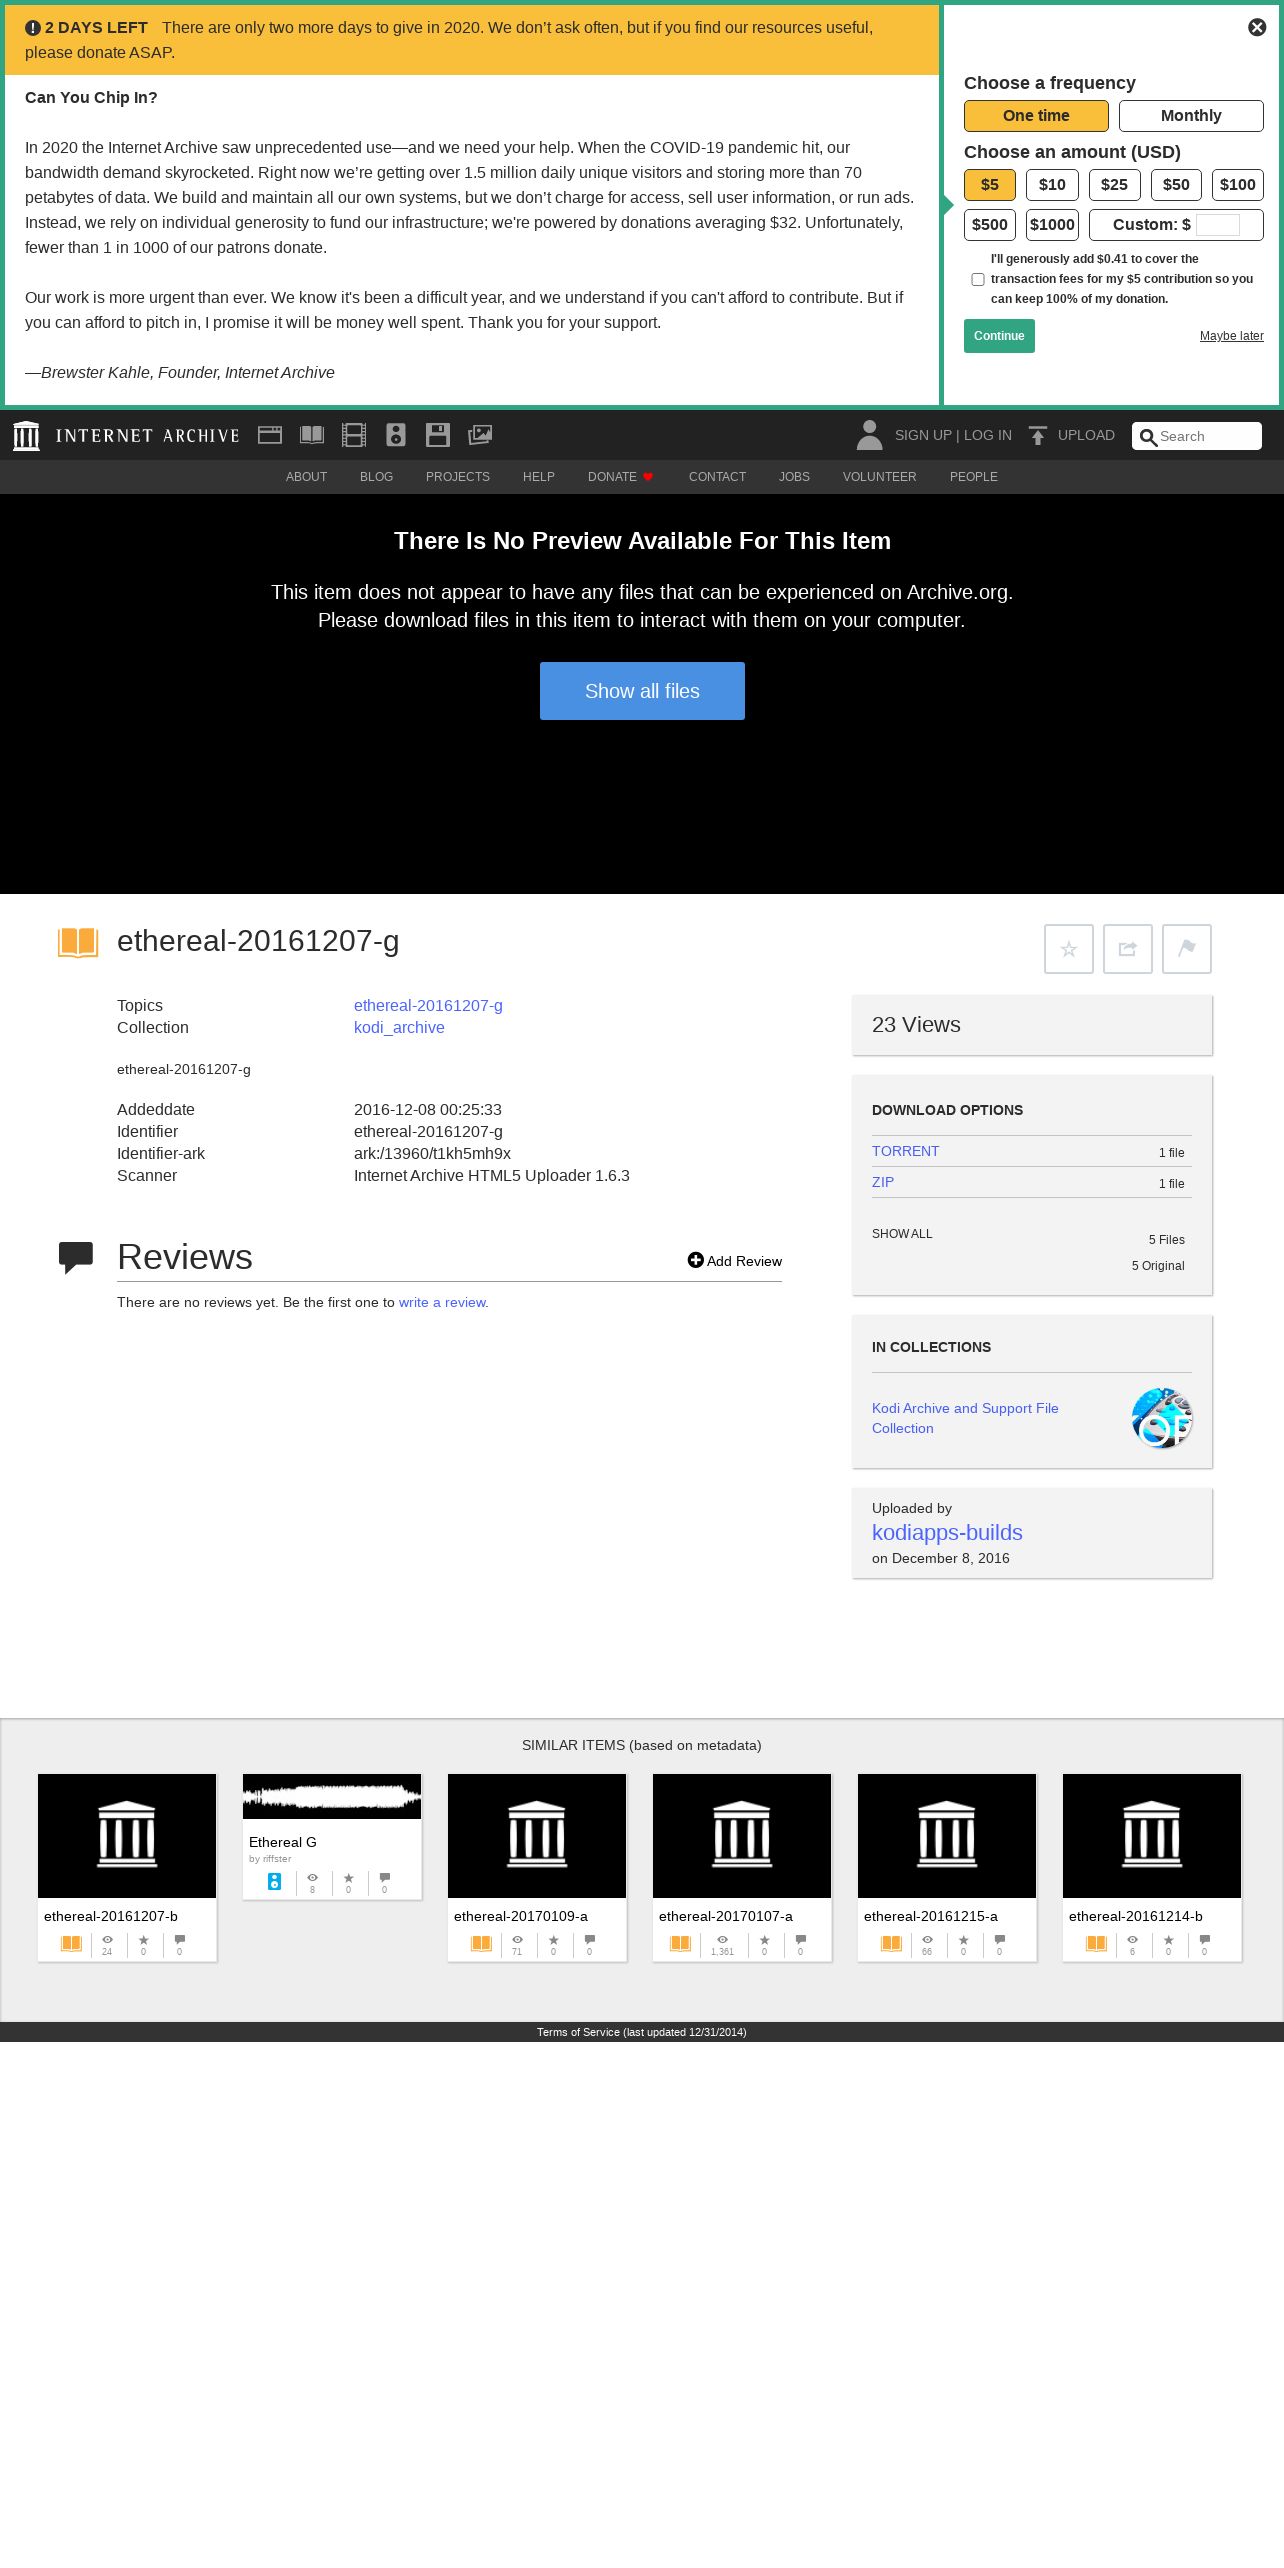Open the ethereal-20161207-g topic link
The image size is (1284, 2568).
pyautogui.click(x=428, y=1005)
